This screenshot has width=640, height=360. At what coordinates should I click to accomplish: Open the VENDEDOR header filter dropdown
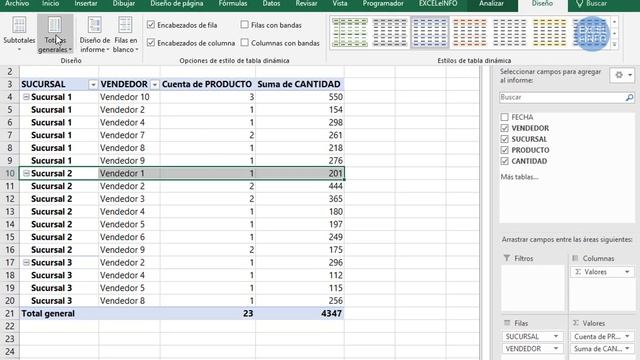(x=155, y=84)
